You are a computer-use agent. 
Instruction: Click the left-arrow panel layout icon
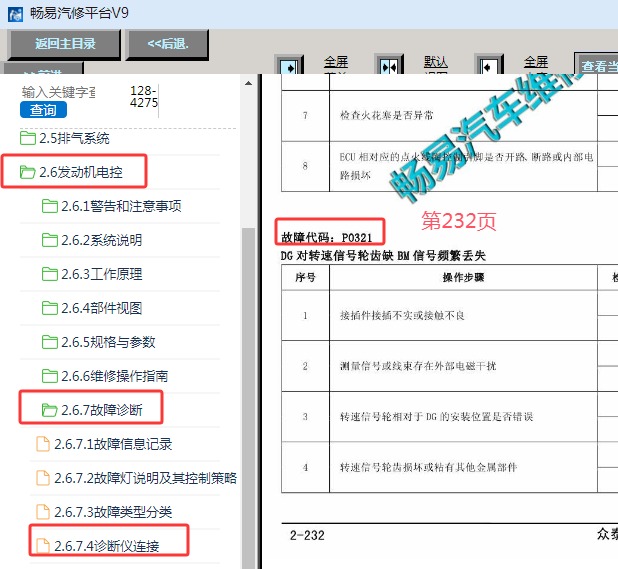pyautogui.click(x=489, y=65)
